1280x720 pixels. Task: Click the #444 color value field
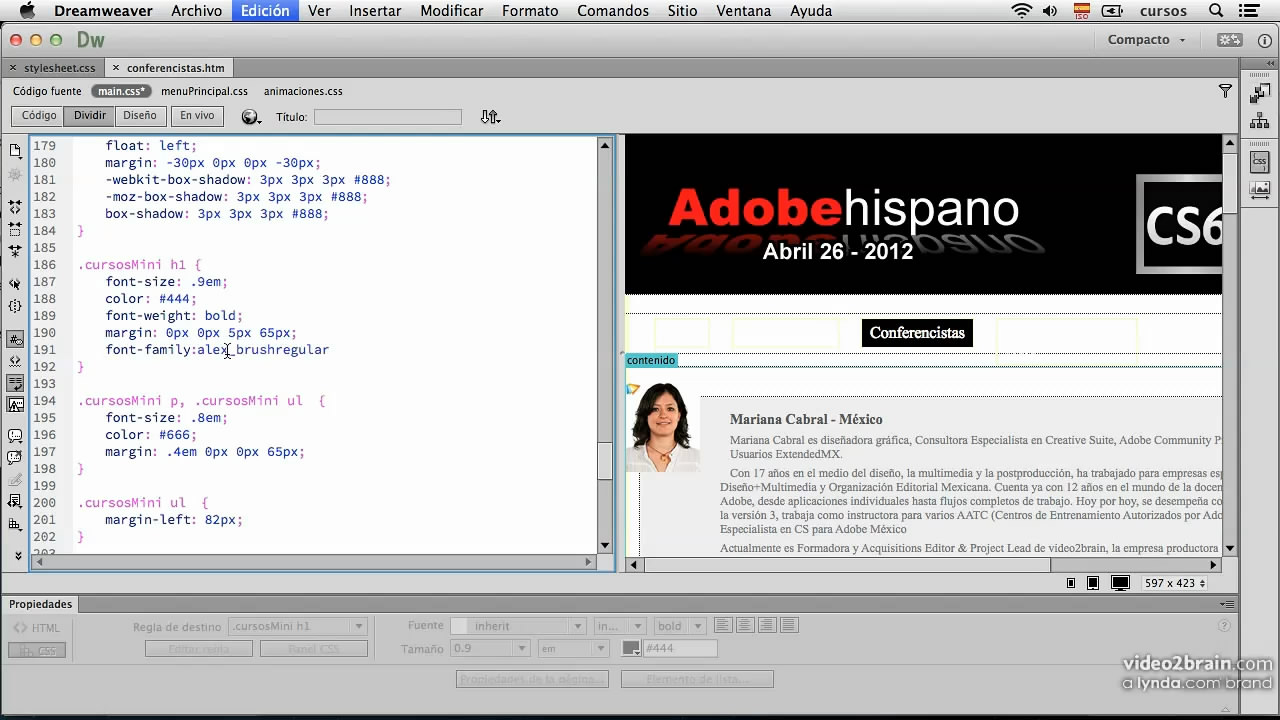click(x=680, y=648)
